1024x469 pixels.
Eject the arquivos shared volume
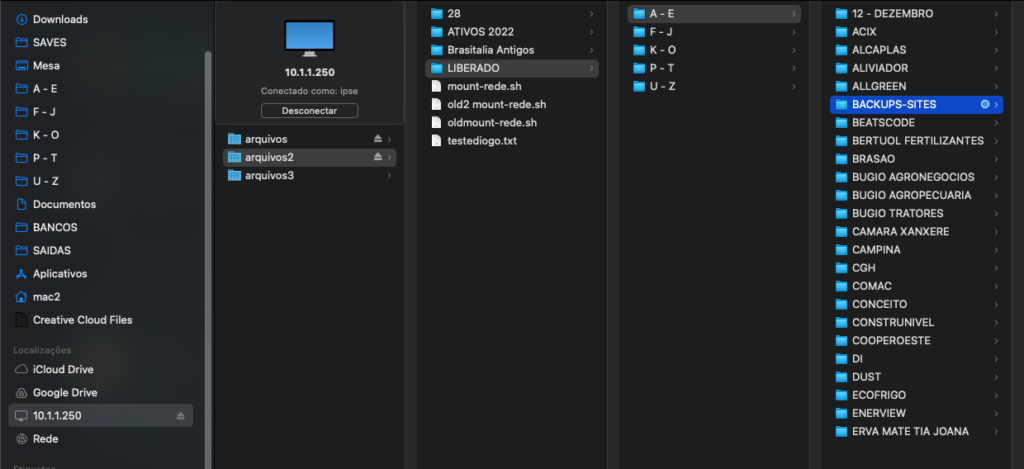tap(377, 139)
